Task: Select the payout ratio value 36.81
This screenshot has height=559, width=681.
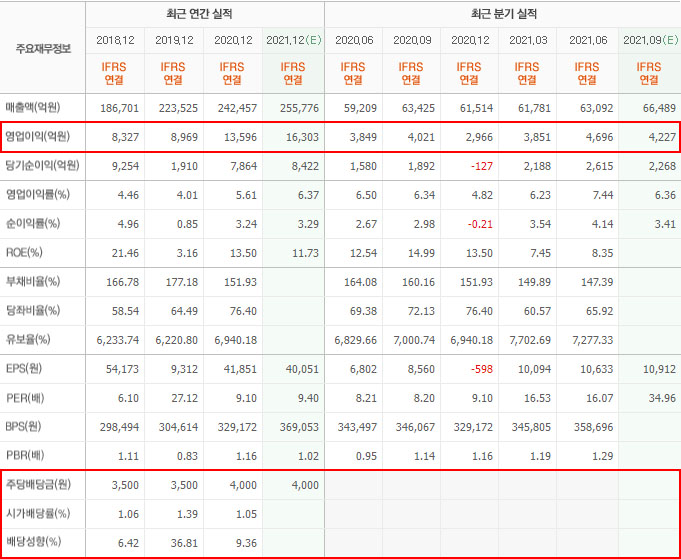Action: click(x=184, y=543)
